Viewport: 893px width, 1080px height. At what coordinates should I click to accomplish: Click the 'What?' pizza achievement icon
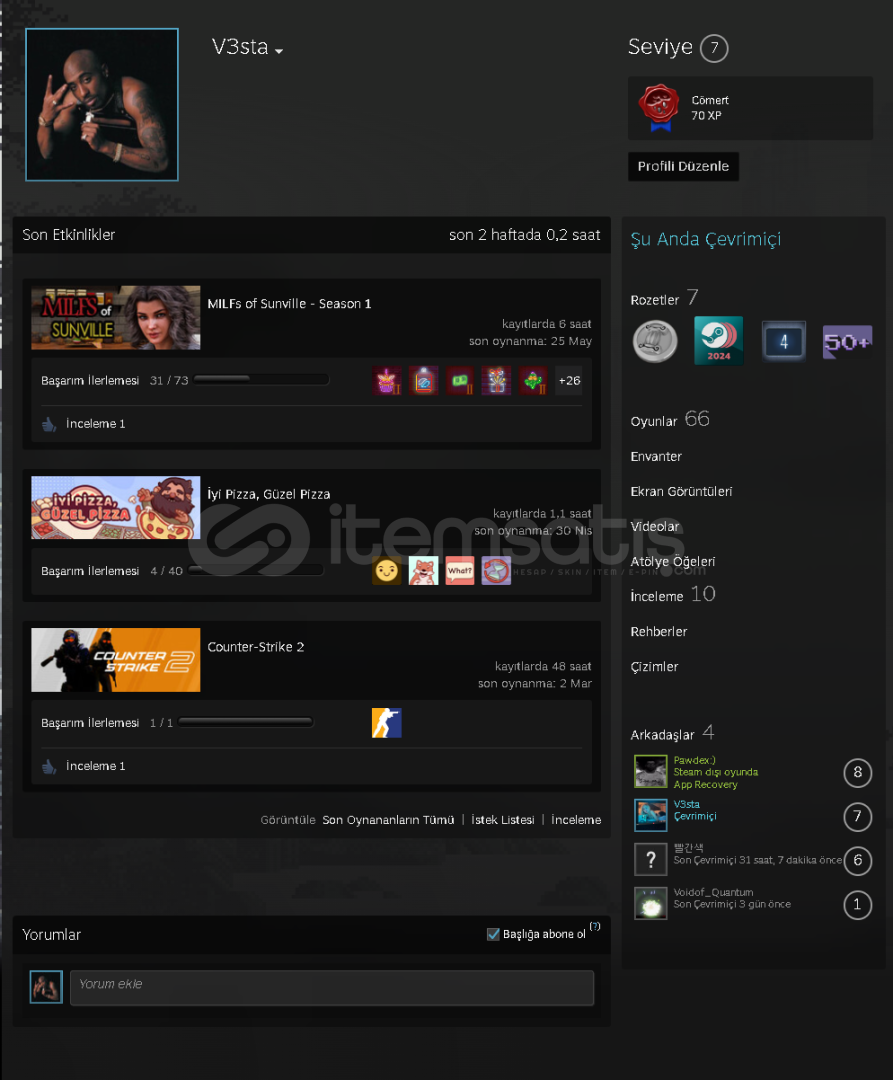point(460,571)
